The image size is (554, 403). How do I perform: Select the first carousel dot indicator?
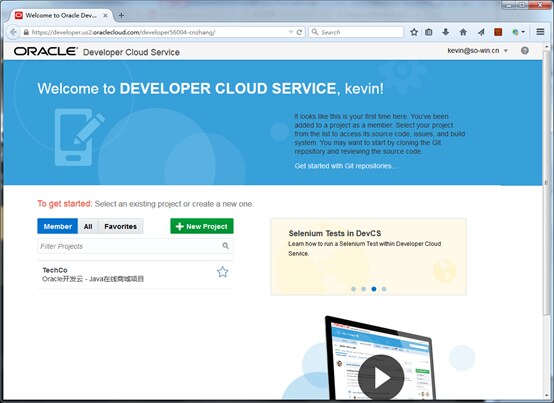[353, 289]
